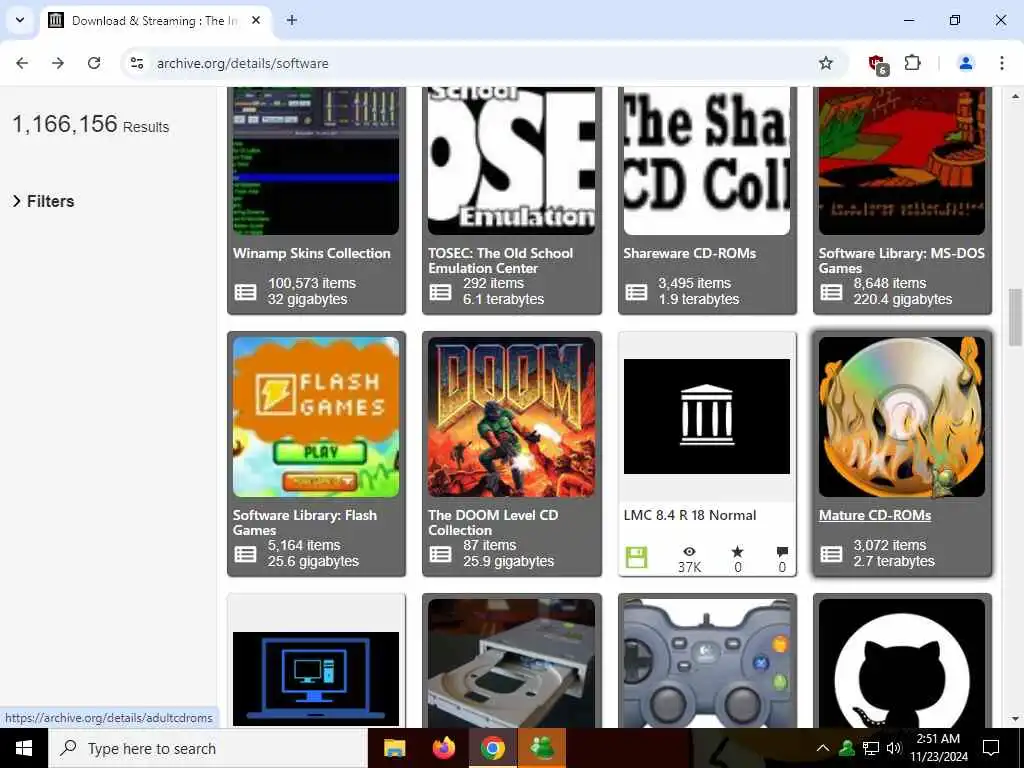Click the '2.7 terabytes' text

tap(893, 561)
